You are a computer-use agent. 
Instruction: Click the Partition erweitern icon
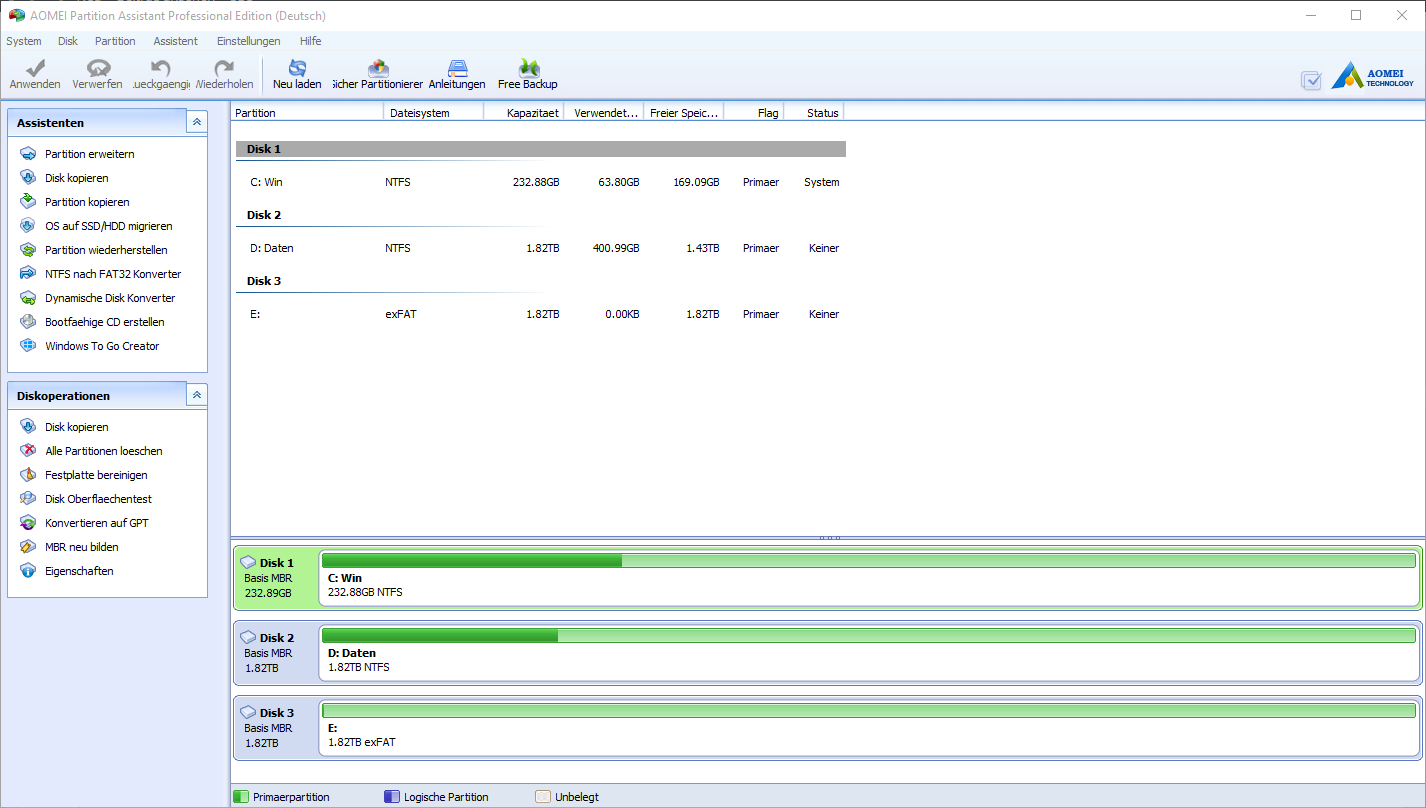[28, 154]
